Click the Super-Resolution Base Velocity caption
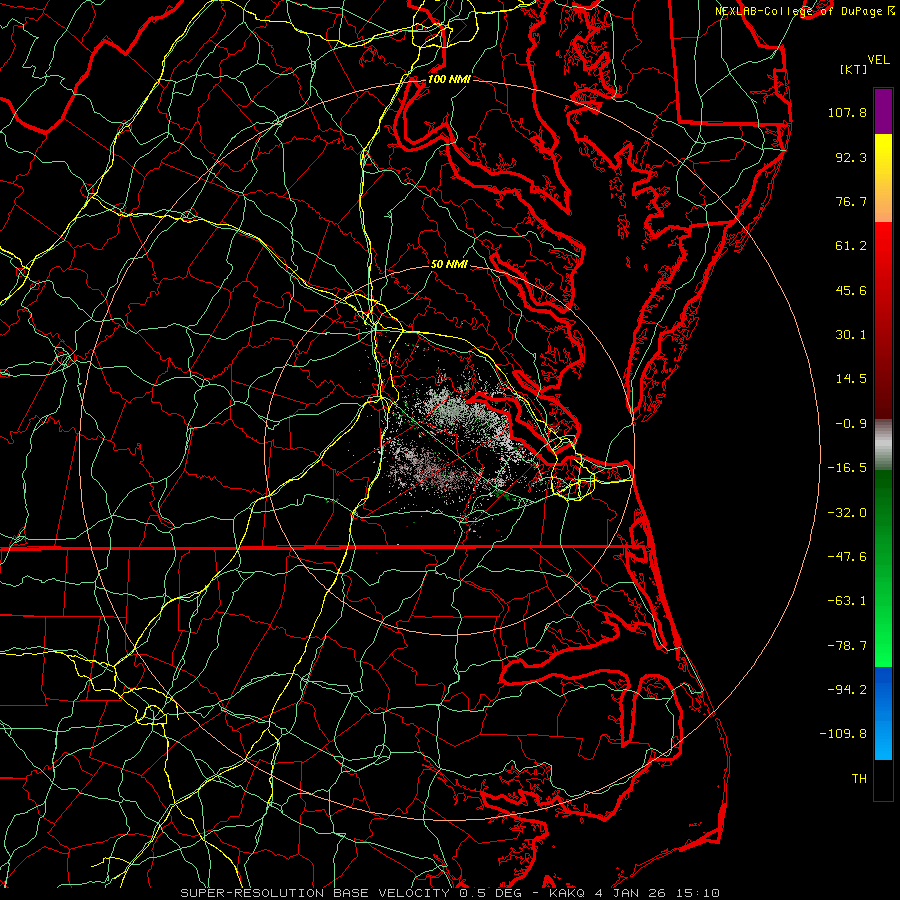Screen dimensions: 900x900 [x=450, y=893]
